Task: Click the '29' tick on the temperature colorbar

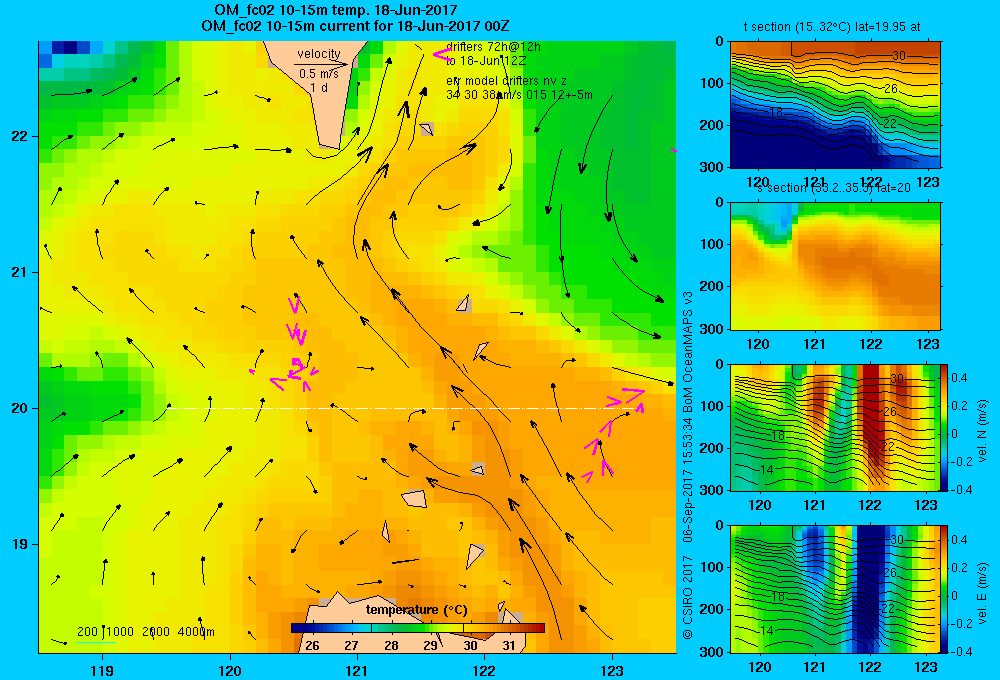Action: click(x=431, y=646)
